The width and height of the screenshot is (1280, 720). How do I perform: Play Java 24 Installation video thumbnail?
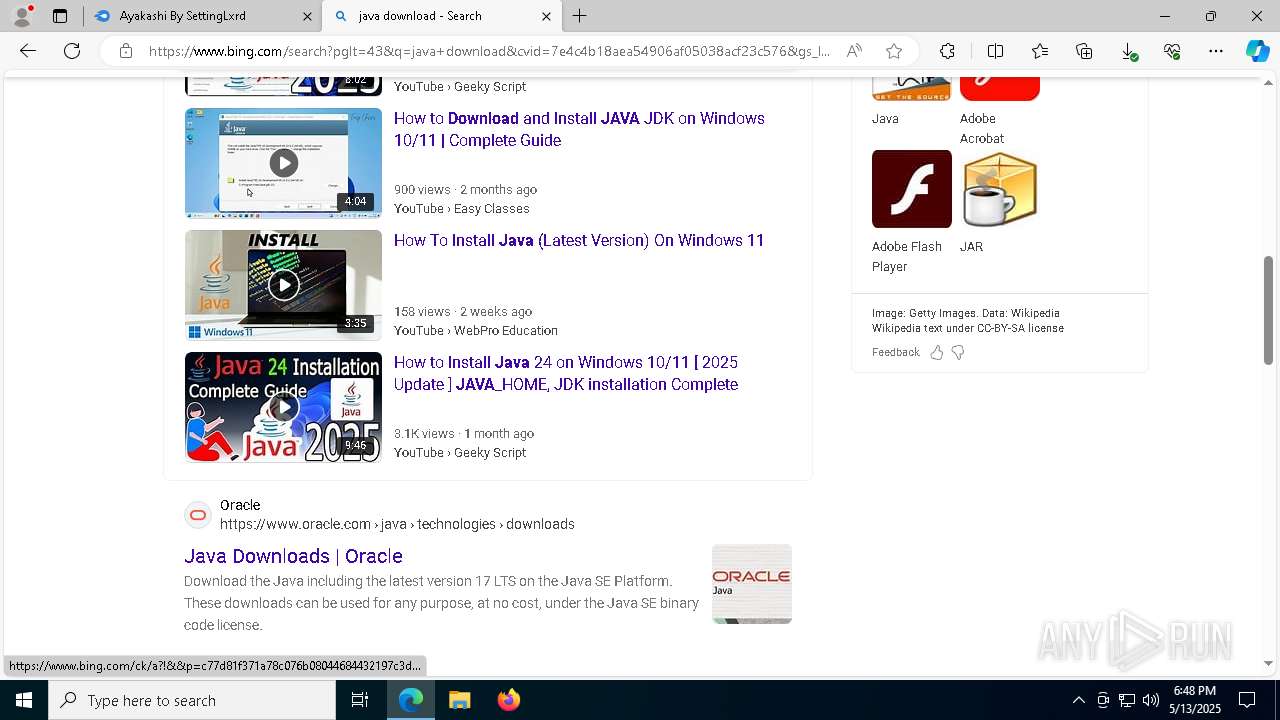pyautogui.click(x=283, y=407)
